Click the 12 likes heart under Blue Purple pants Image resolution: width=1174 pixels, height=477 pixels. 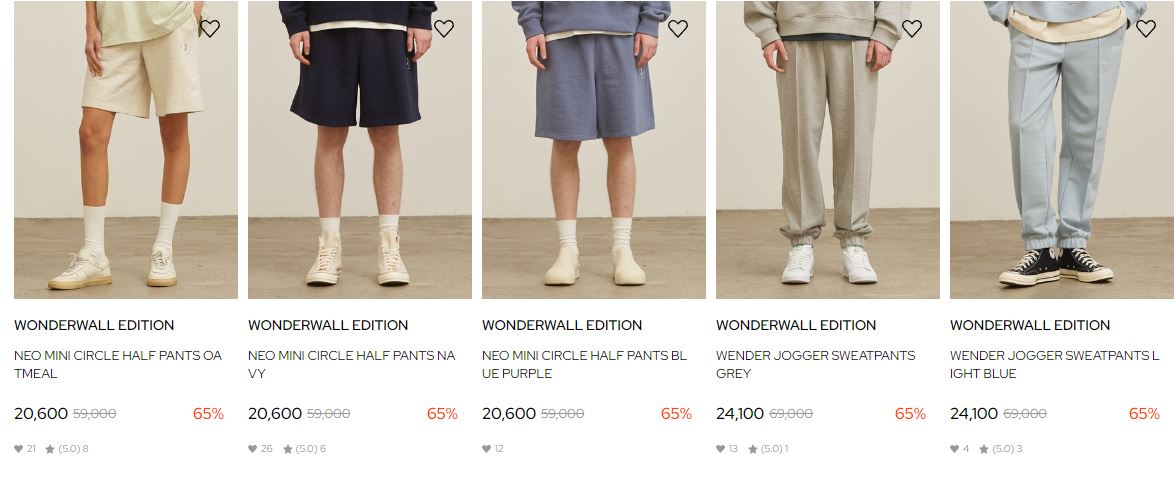(x=487, y=449)
